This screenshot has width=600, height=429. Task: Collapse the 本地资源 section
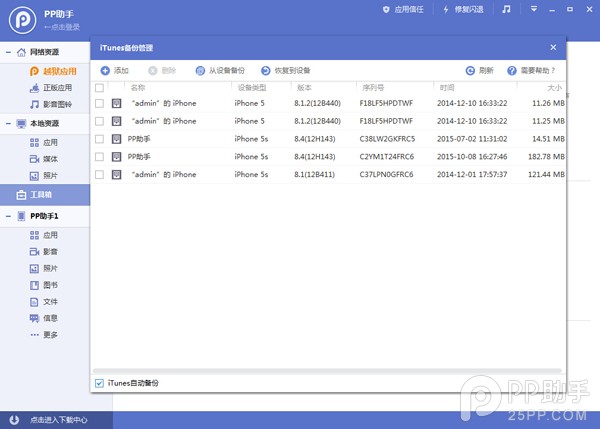[8, 124]
